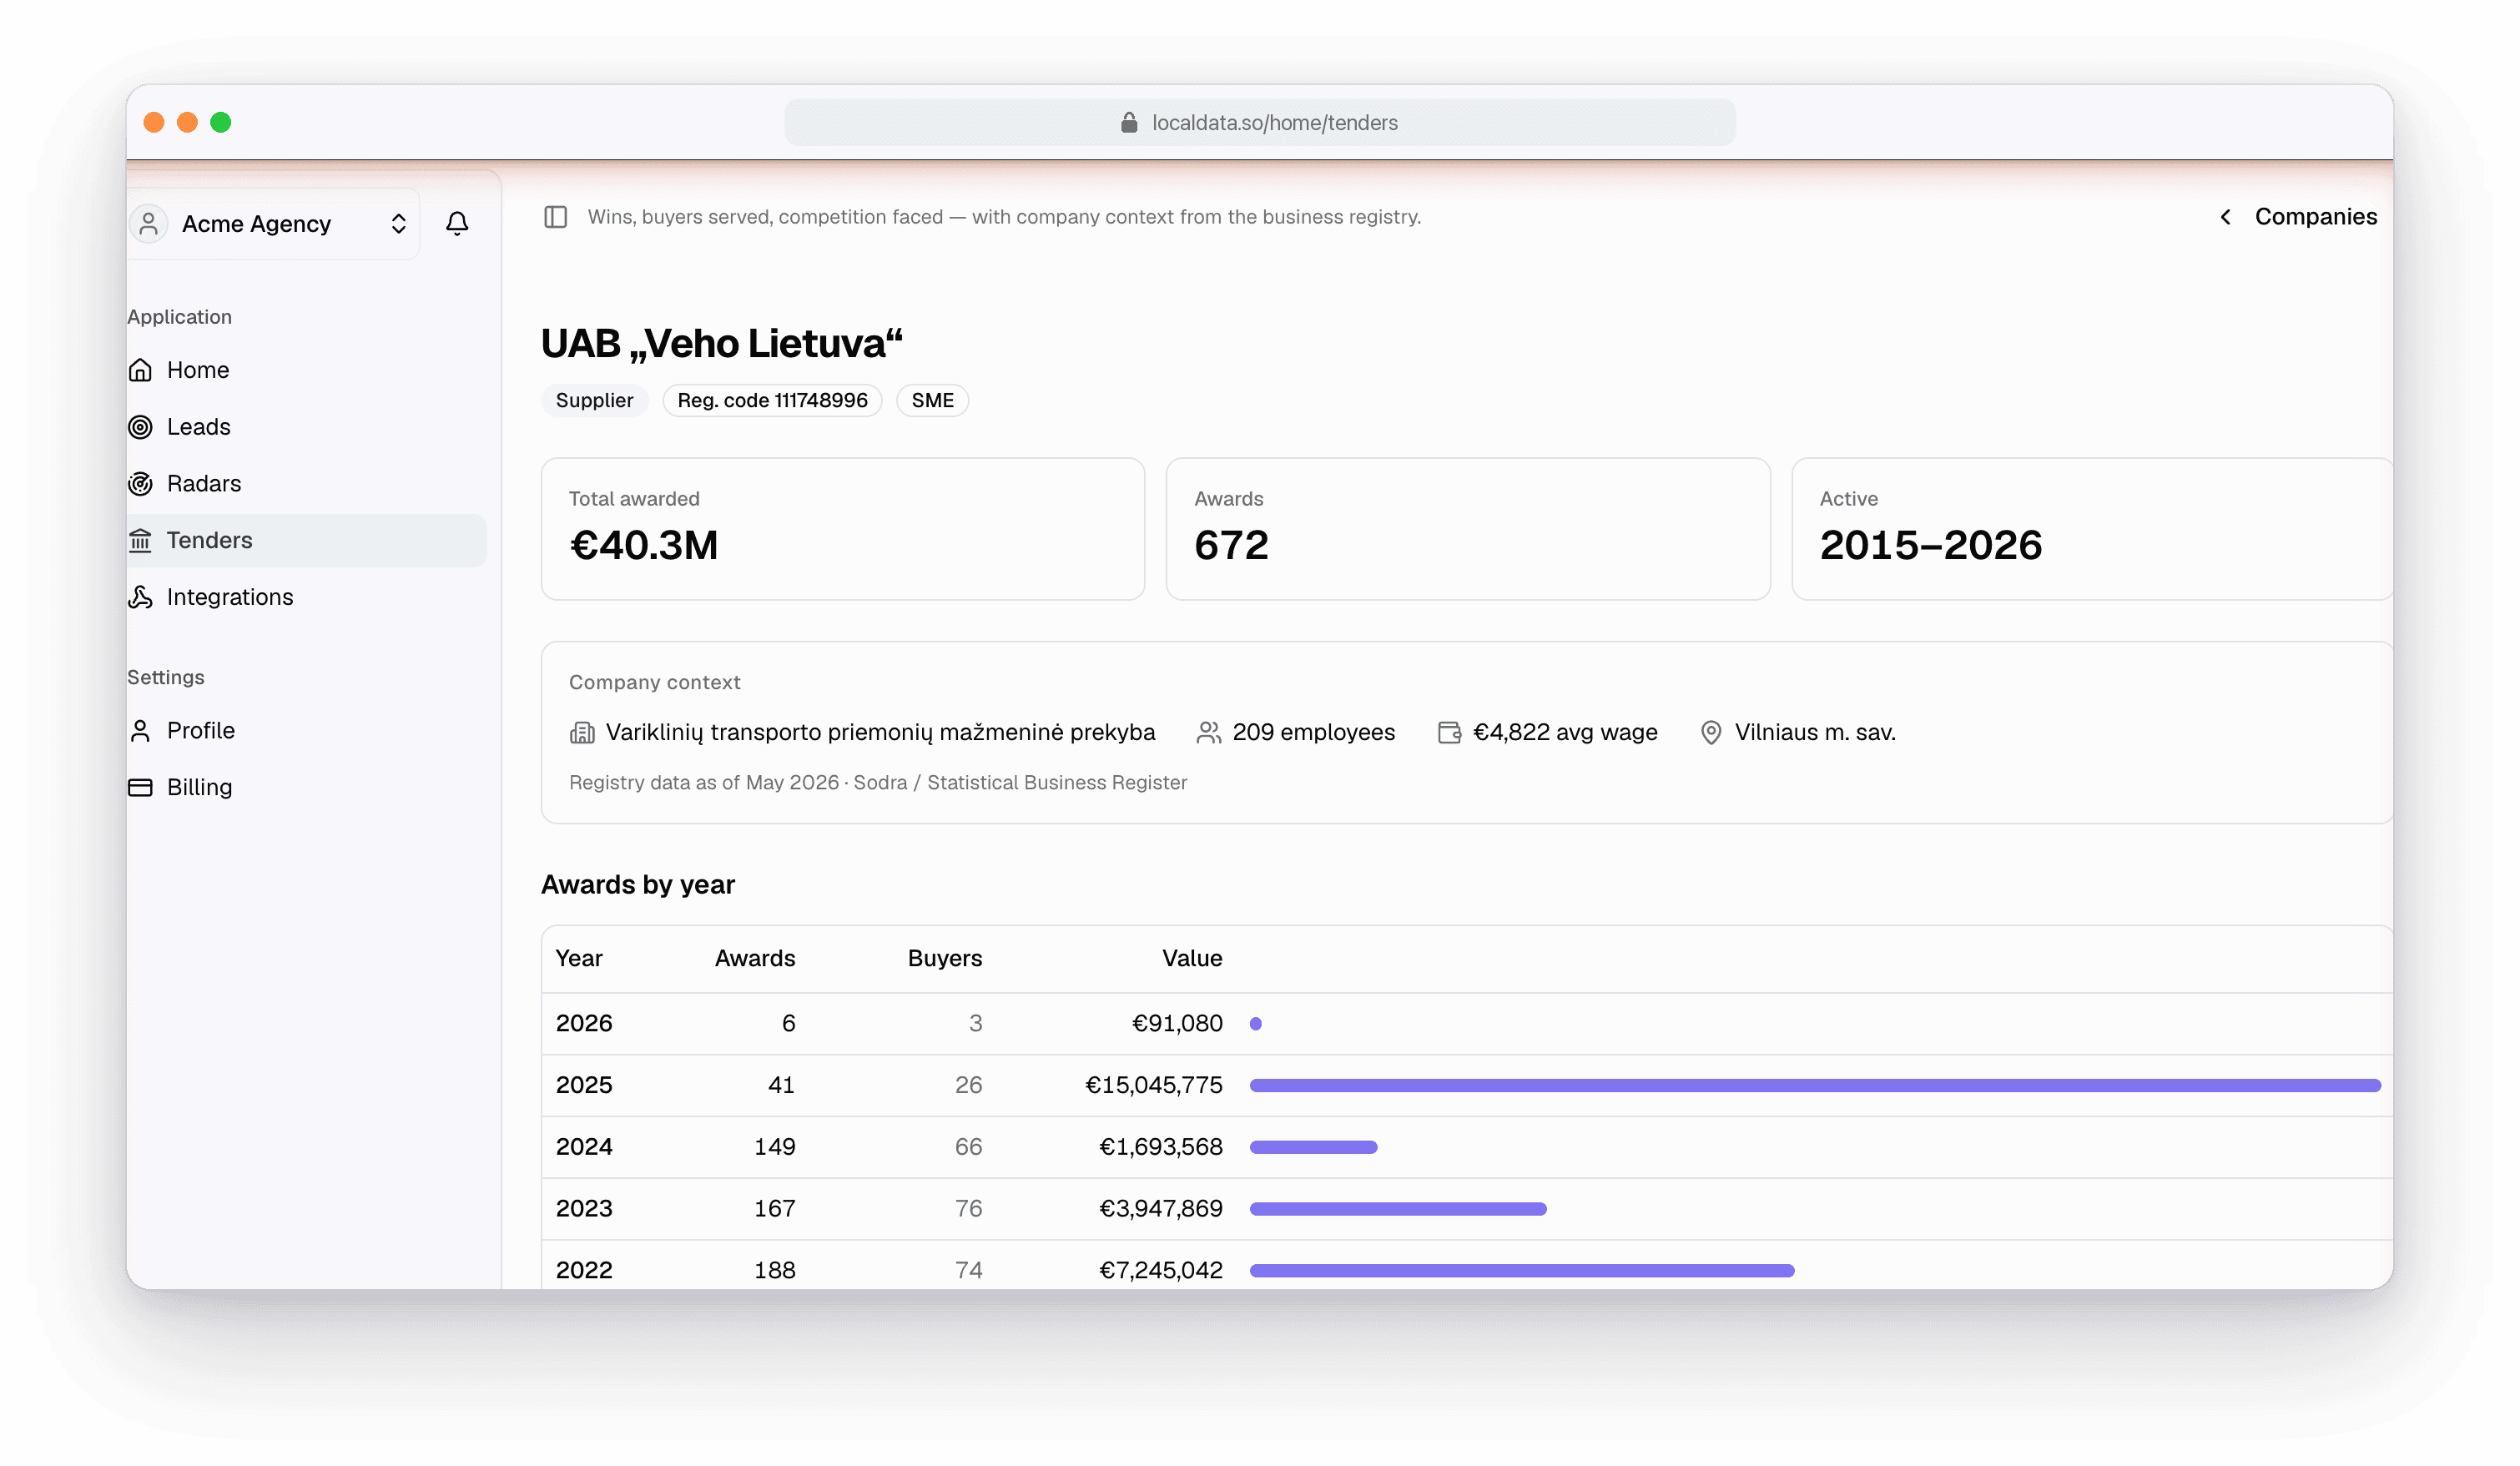Click the €15,045,775 value cell
2520x1466 pixels.
click(1154, 1085)
